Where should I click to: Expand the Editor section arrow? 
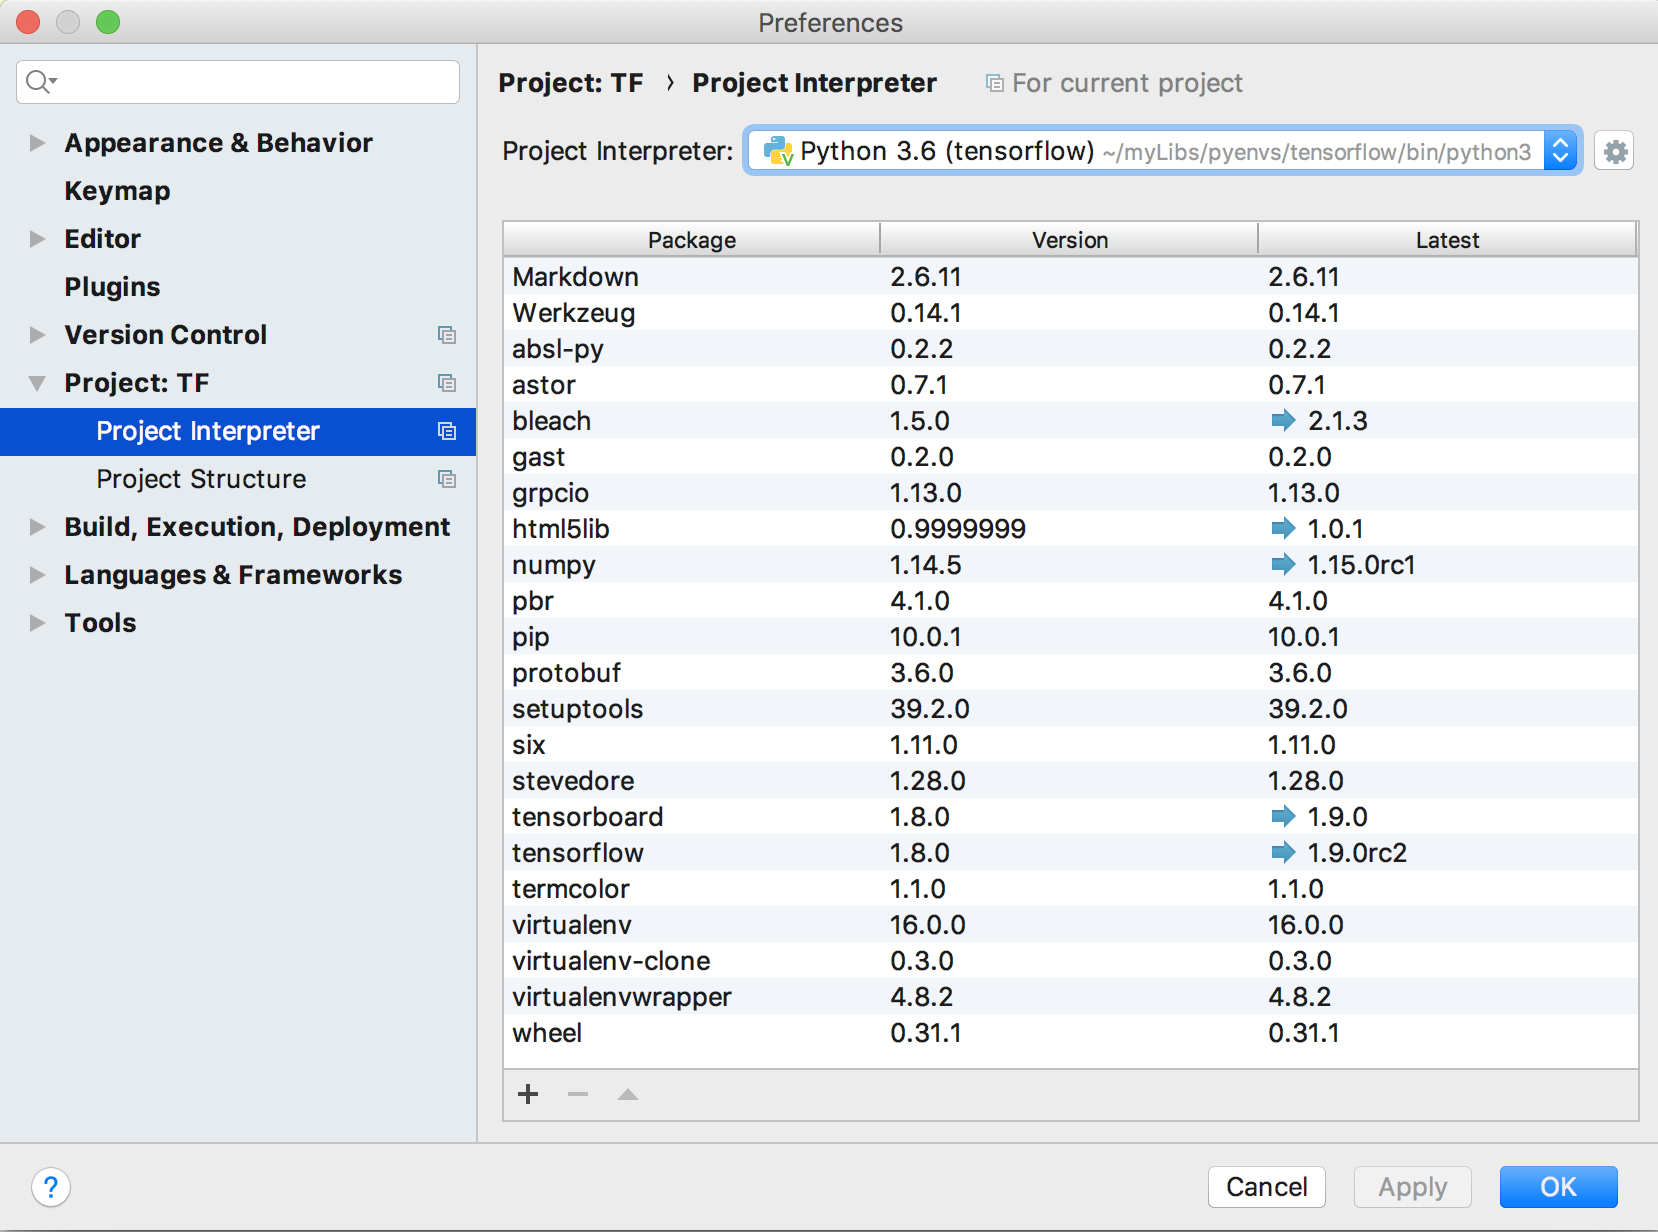tap(37, 239)
